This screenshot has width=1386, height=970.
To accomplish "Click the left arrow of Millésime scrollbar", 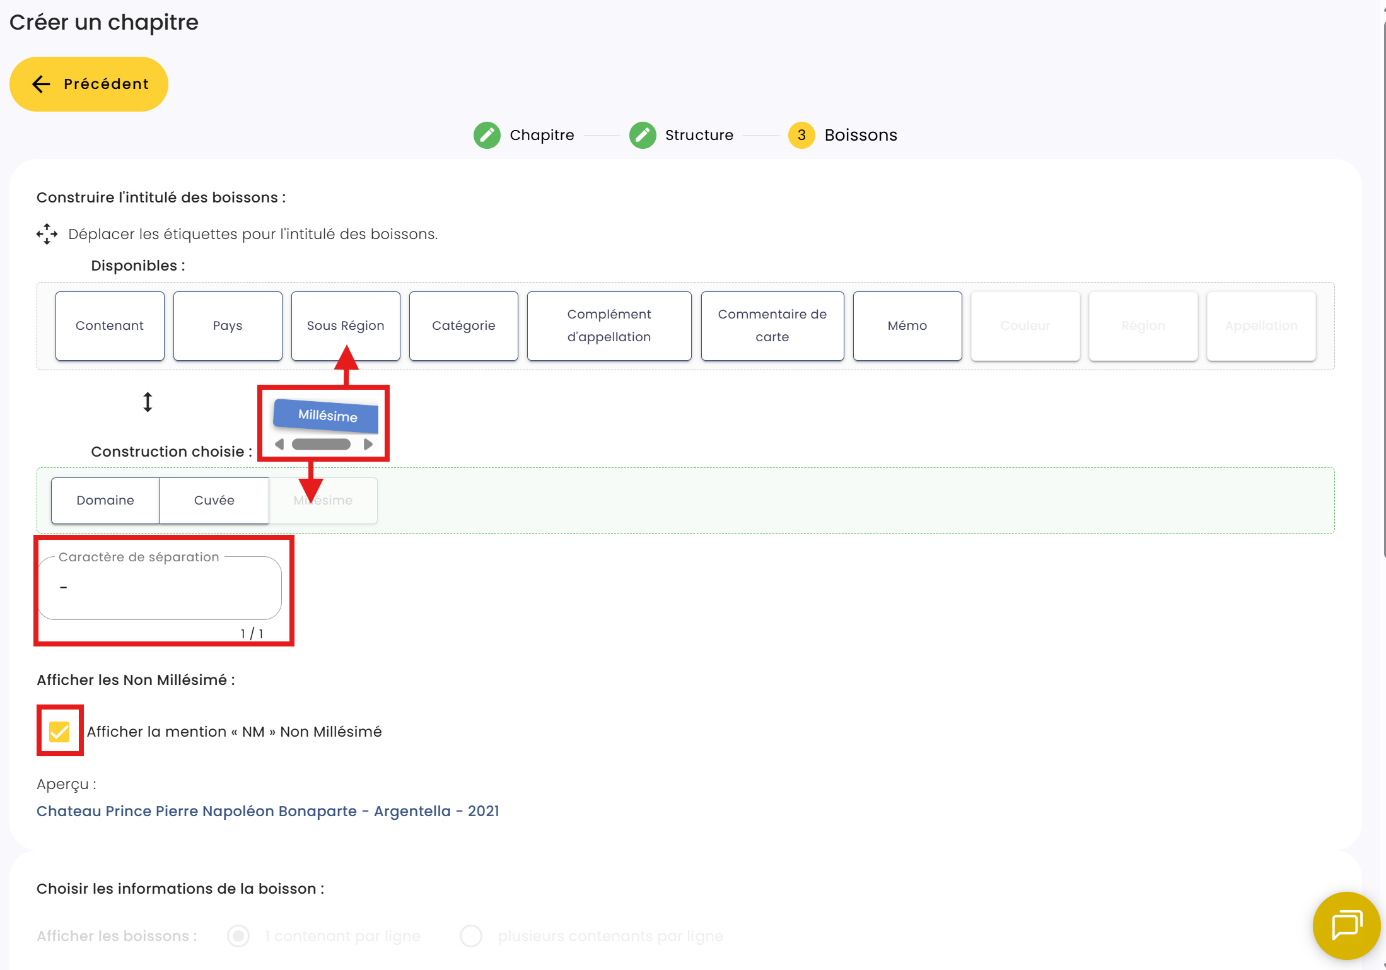I will point(280,444).
